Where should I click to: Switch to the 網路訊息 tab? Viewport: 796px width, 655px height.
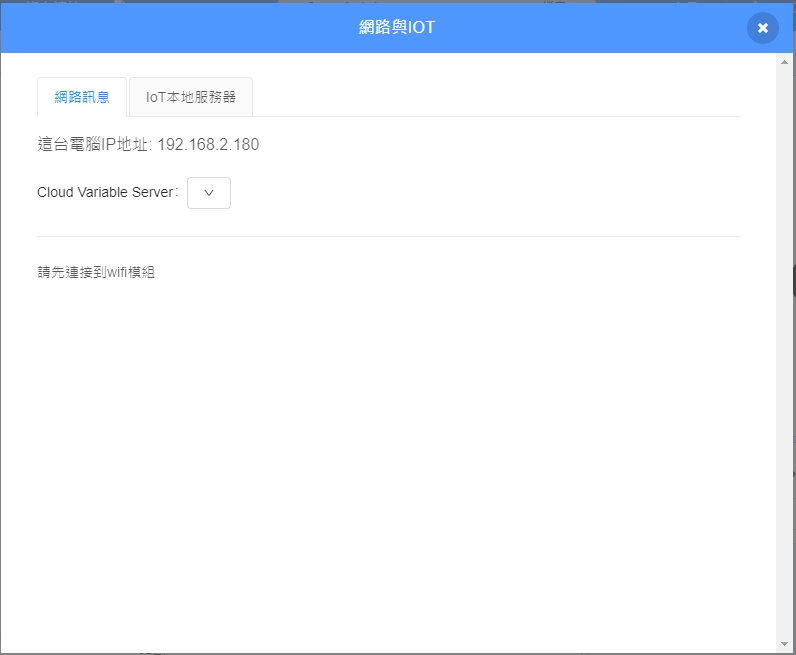click(x=82, y=98)
